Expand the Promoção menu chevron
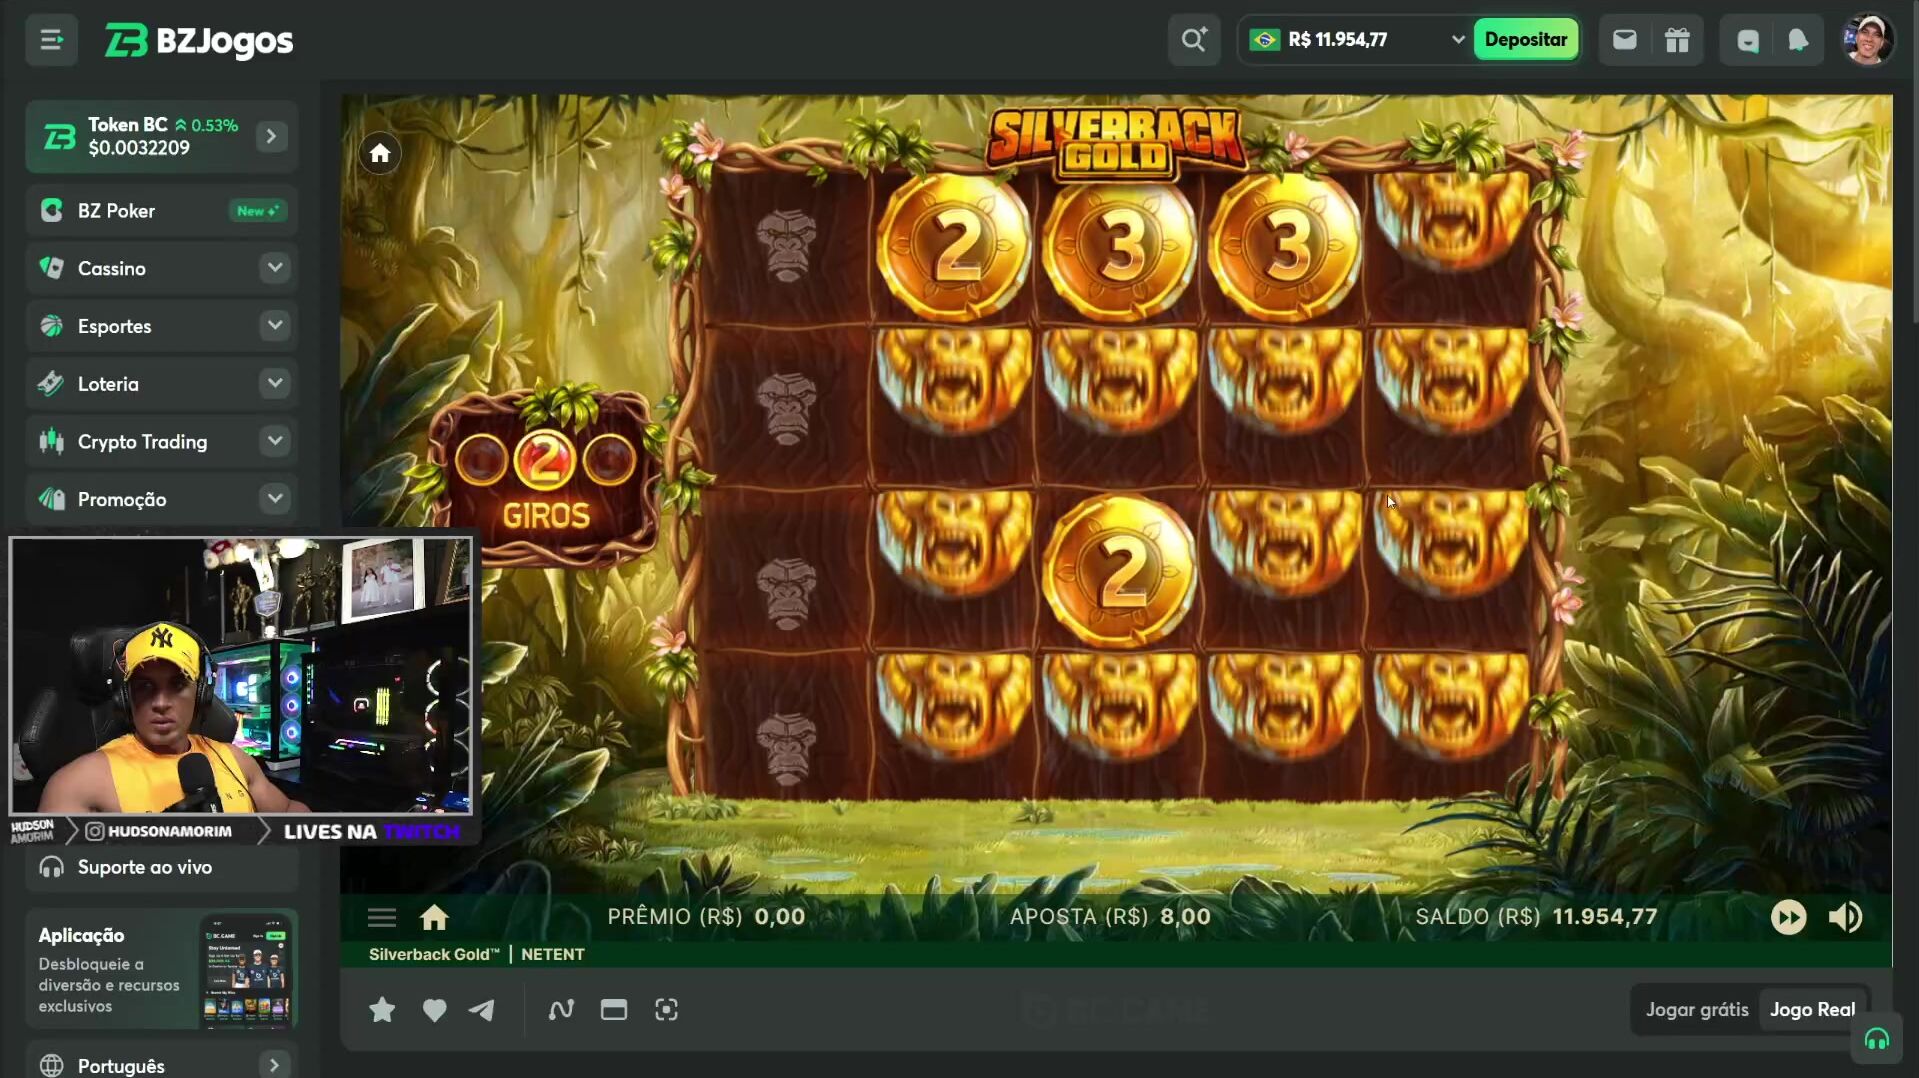Screen dimensions: 1919x1078 tap(274, 499)
